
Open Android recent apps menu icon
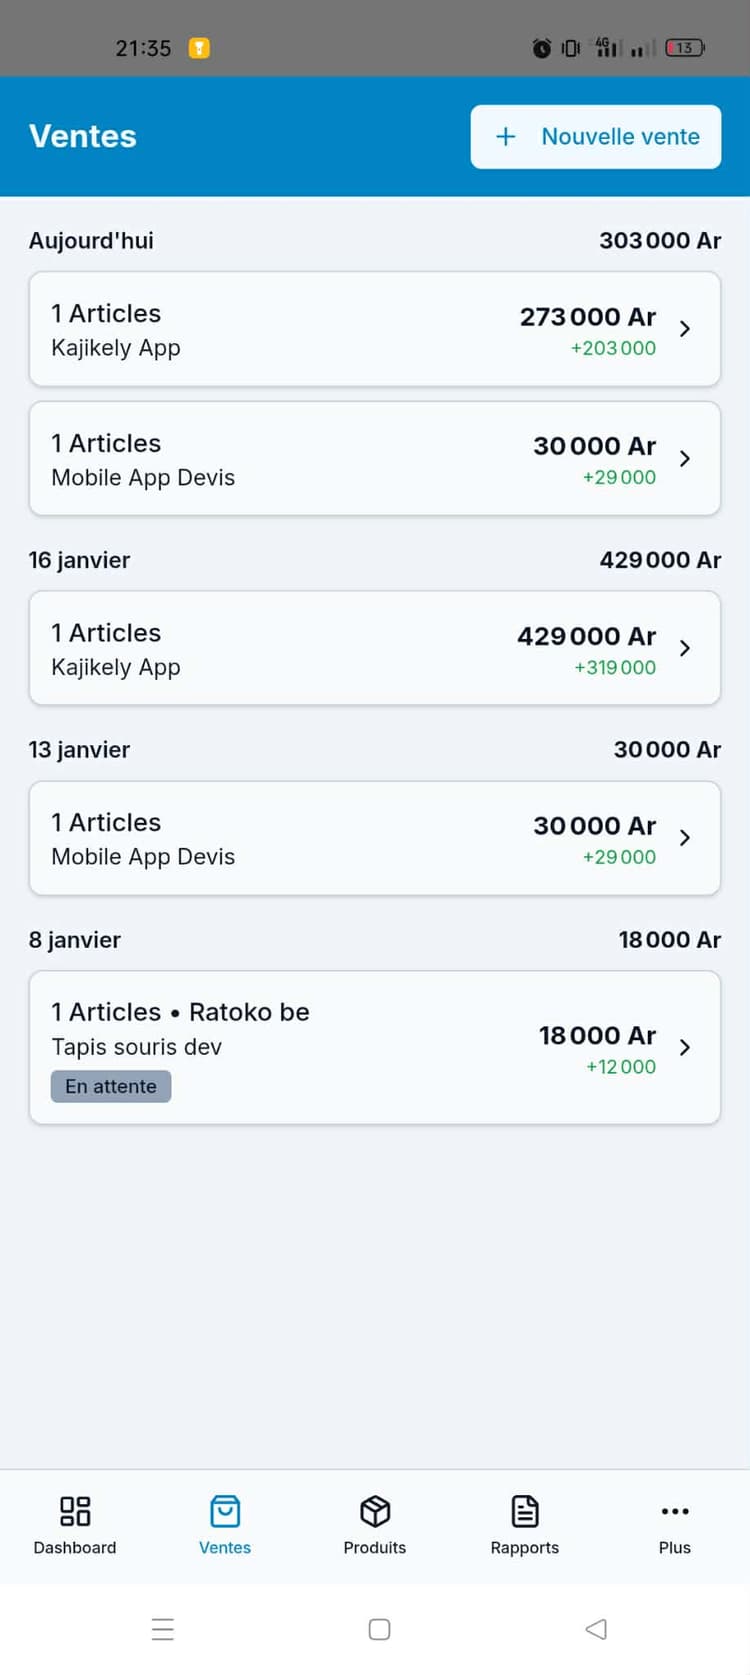pos(163,1629)
